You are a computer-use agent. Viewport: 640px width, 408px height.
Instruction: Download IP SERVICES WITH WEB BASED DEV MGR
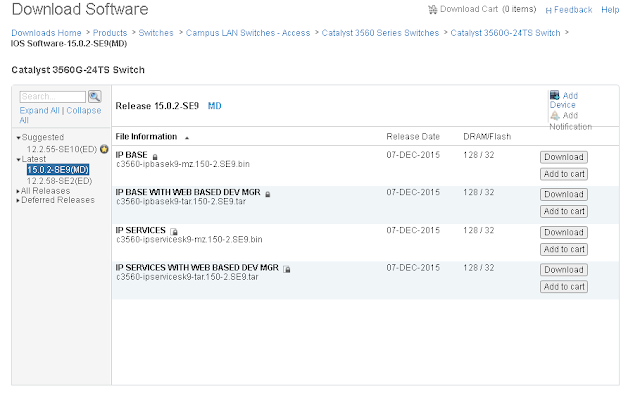coord(564,270)
